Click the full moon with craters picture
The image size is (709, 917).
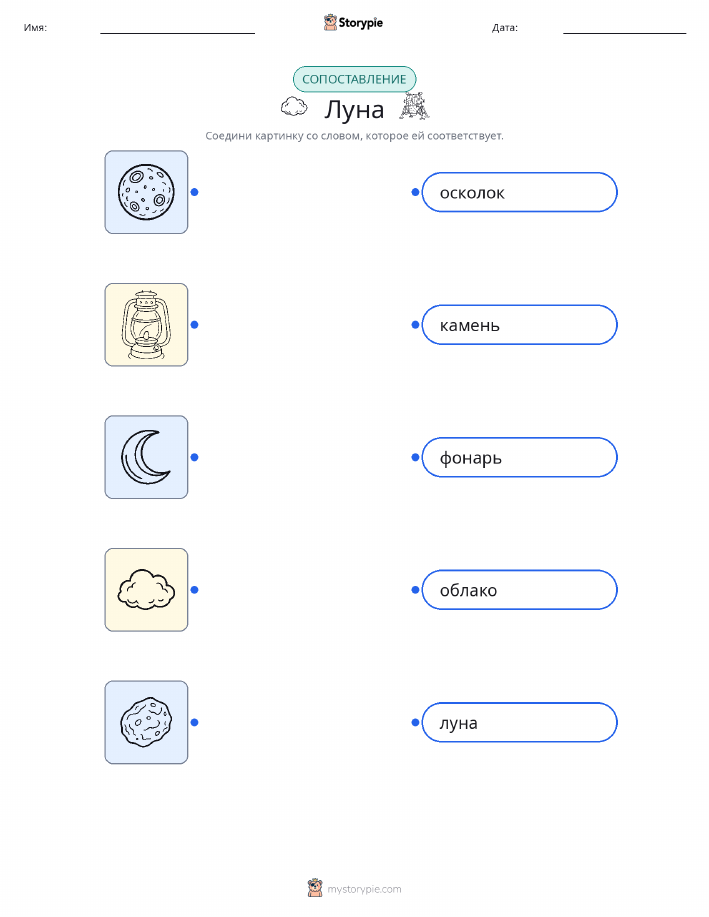click(x=146, y=192)
